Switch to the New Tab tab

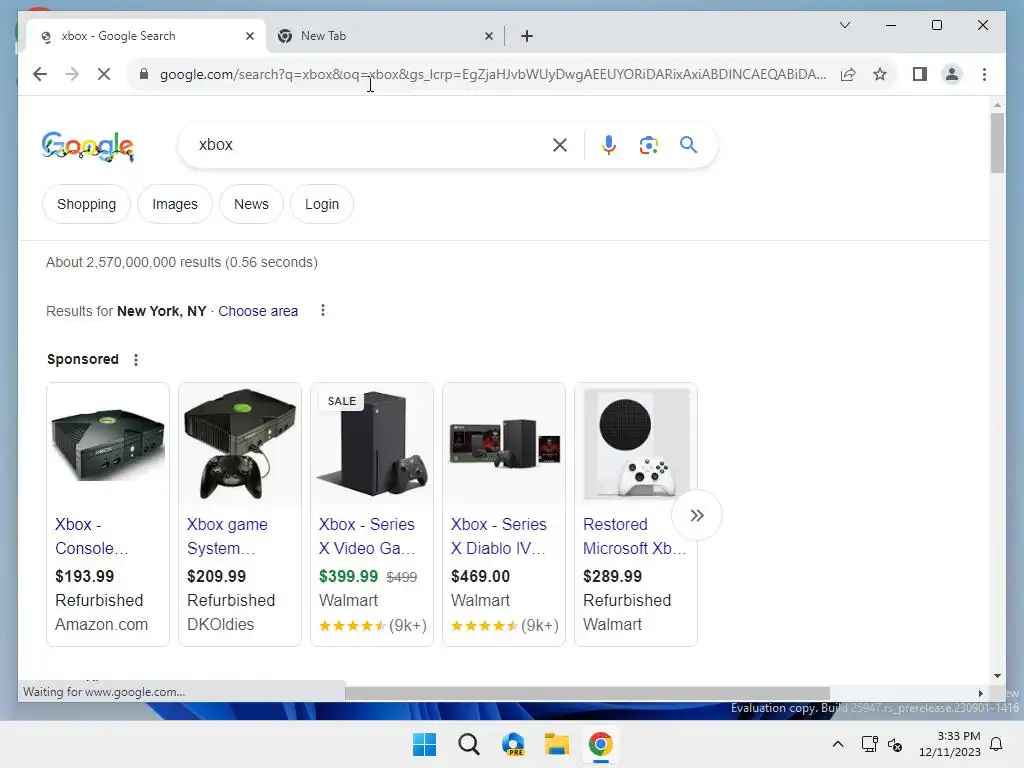pos(385,36)
